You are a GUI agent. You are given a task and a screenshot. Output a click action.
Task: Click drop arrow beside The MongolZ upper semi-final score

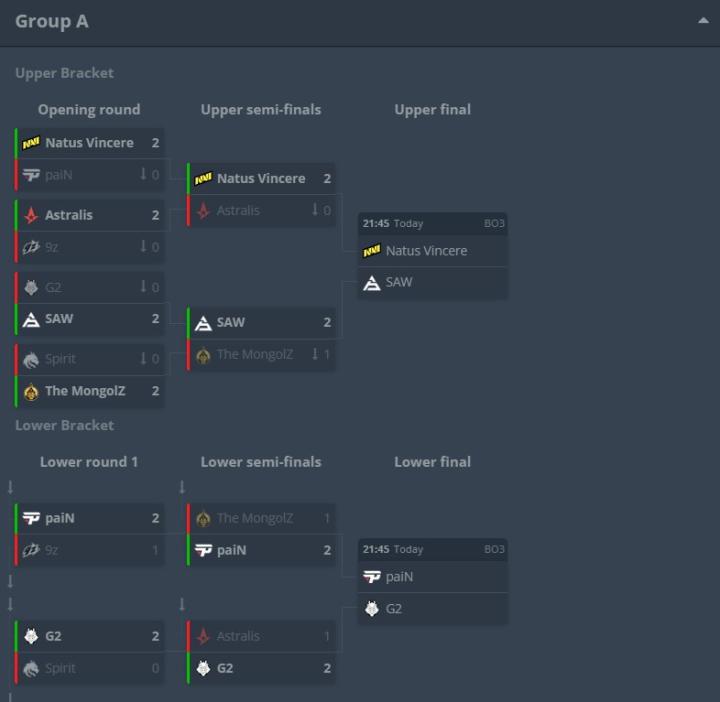(315, 354)
